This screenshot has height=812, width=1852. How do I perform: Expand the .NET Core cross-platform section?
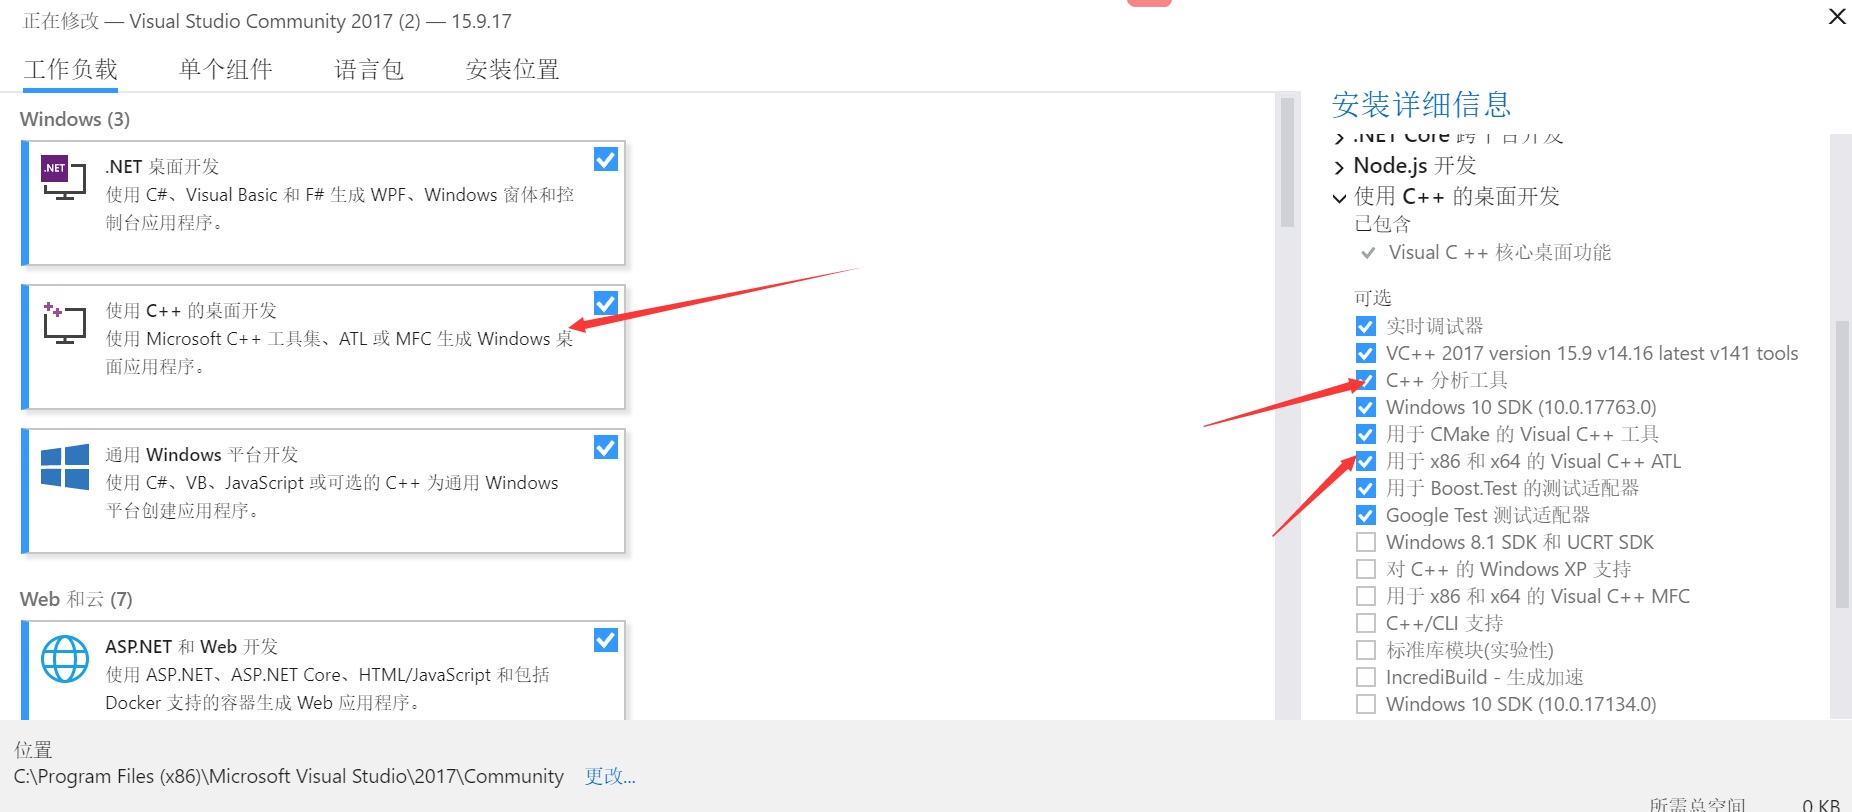(x=1340, y=138)
